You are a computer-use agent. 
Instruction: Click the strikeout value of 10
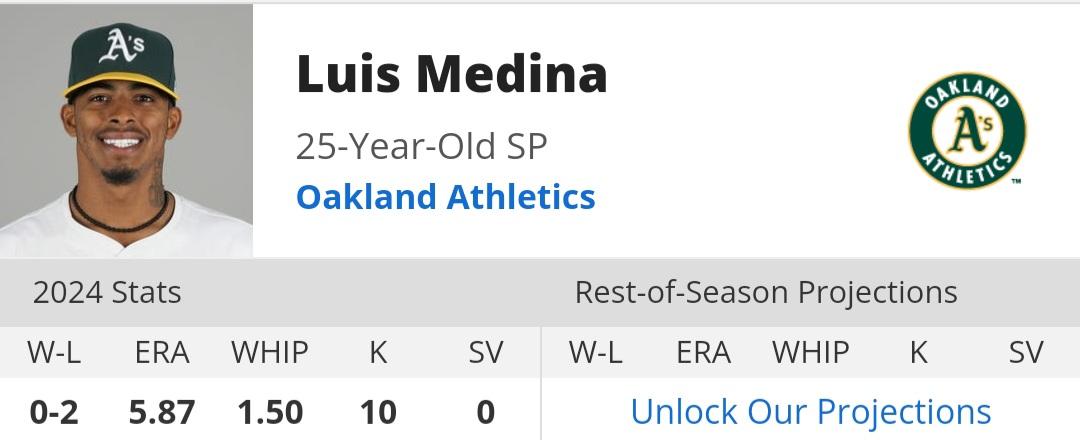point(378,411)
